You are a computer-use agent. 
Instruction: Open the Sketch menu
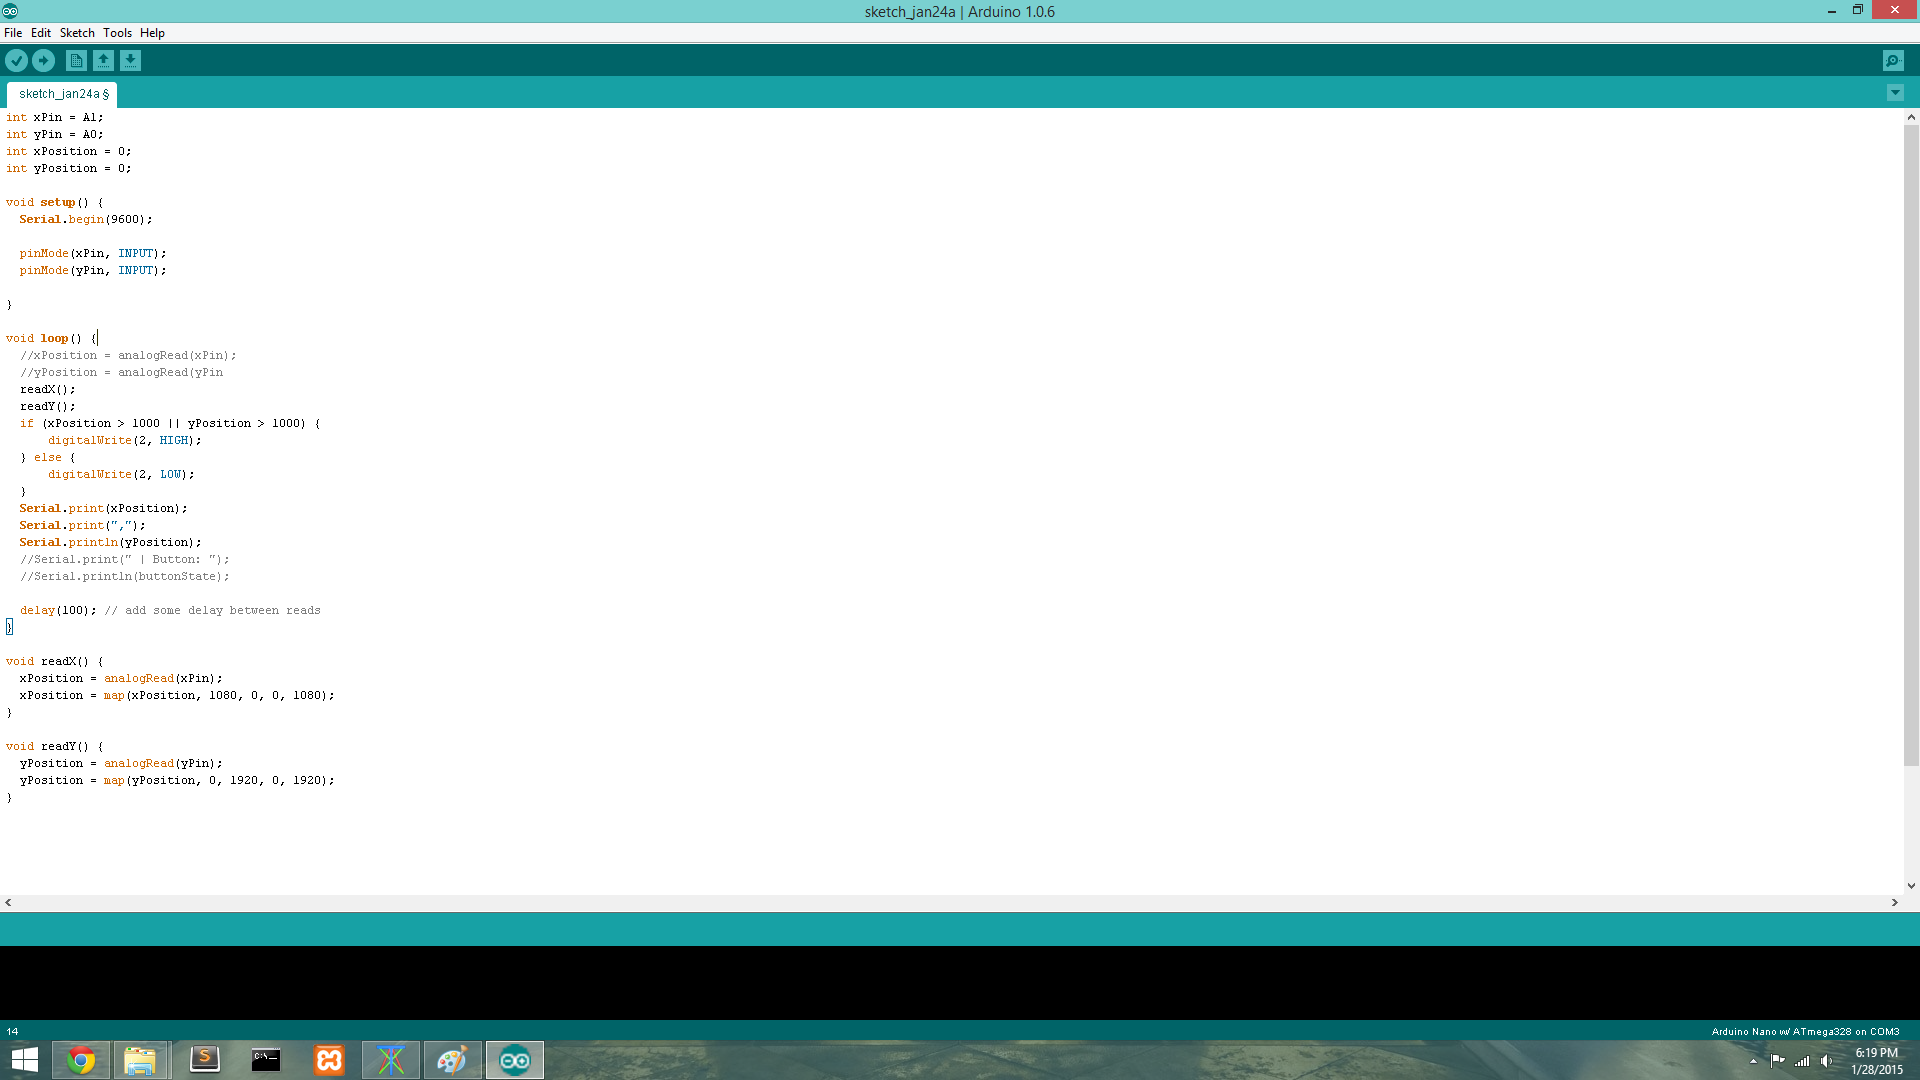click(77, 33)
